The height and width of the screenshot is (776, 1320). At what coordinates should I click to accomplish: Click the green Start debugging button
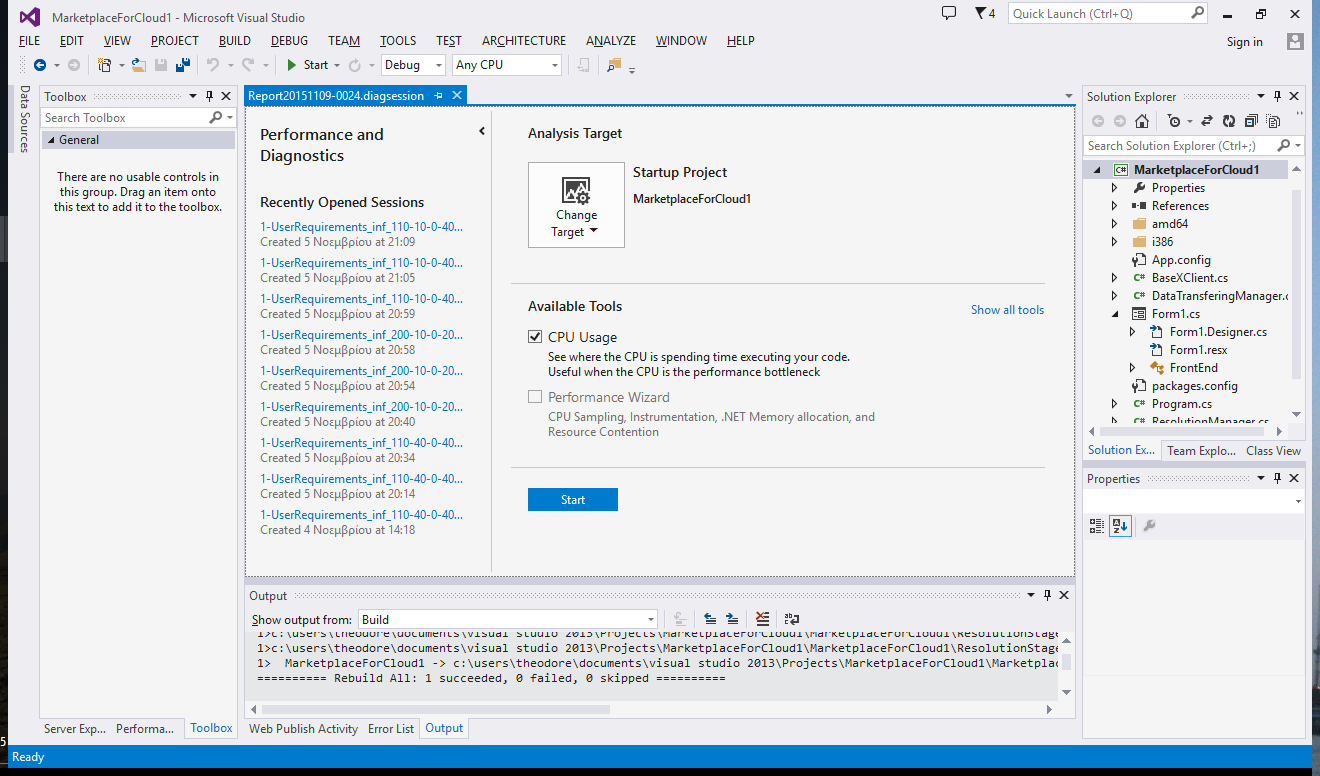307,65
